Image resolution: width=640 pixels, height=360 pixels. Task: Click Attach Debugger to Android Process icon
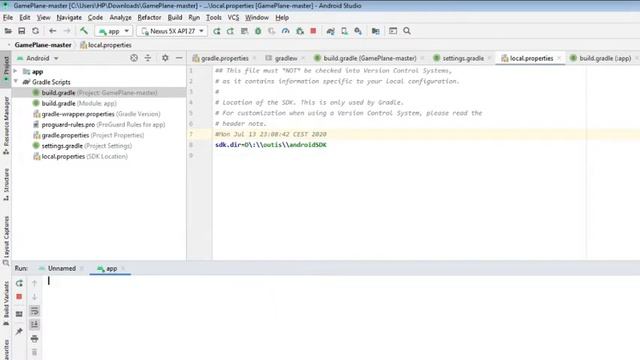coord(300,31)
